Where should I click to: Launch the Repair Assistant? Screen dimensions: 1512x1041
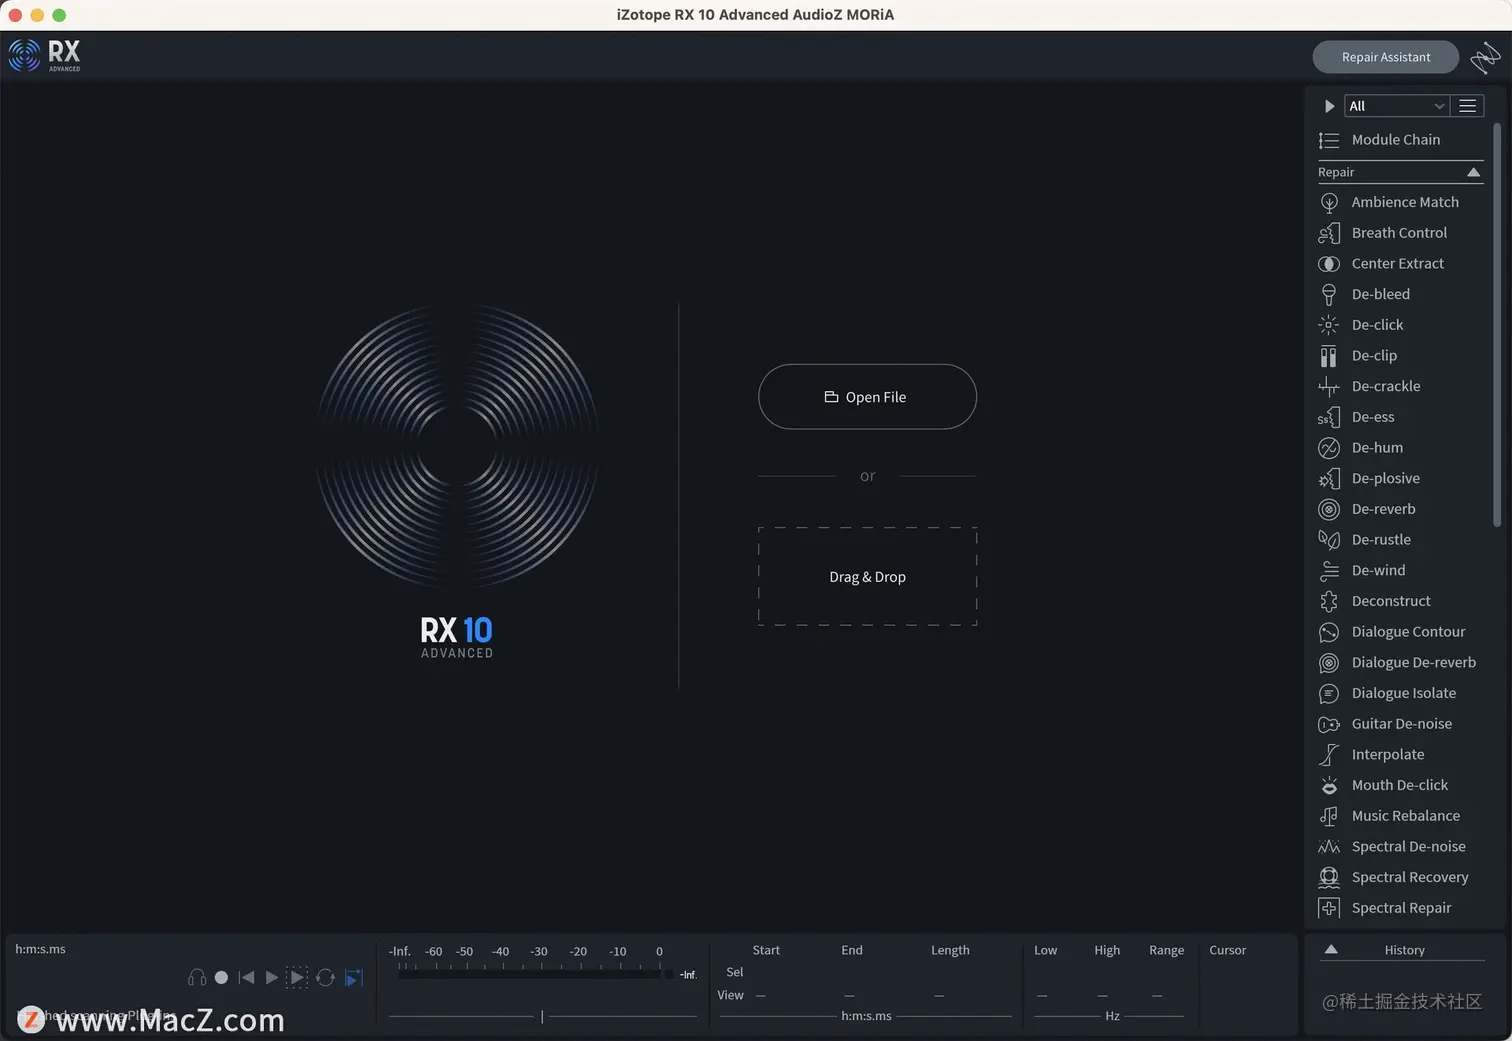pyautogui.click(x=1385, y=57)
